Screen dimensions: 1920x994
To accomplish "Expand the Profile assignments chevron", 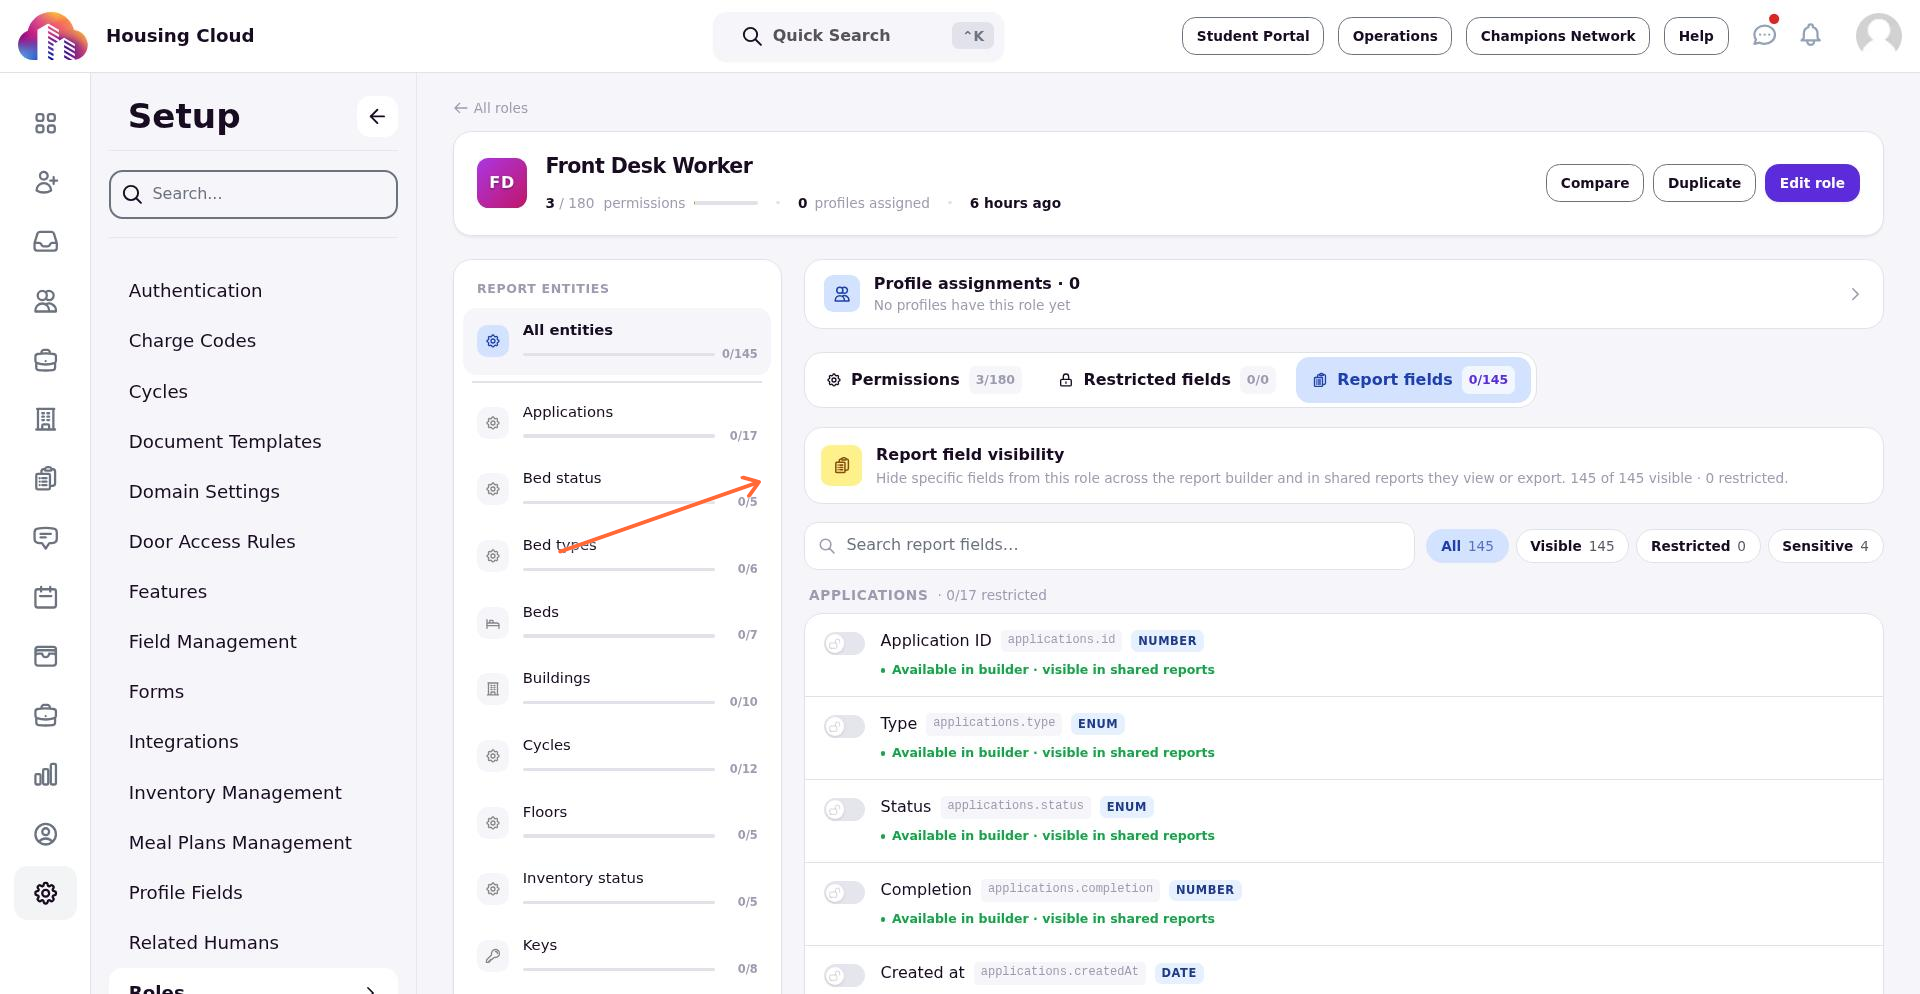I will point(1854,294).
